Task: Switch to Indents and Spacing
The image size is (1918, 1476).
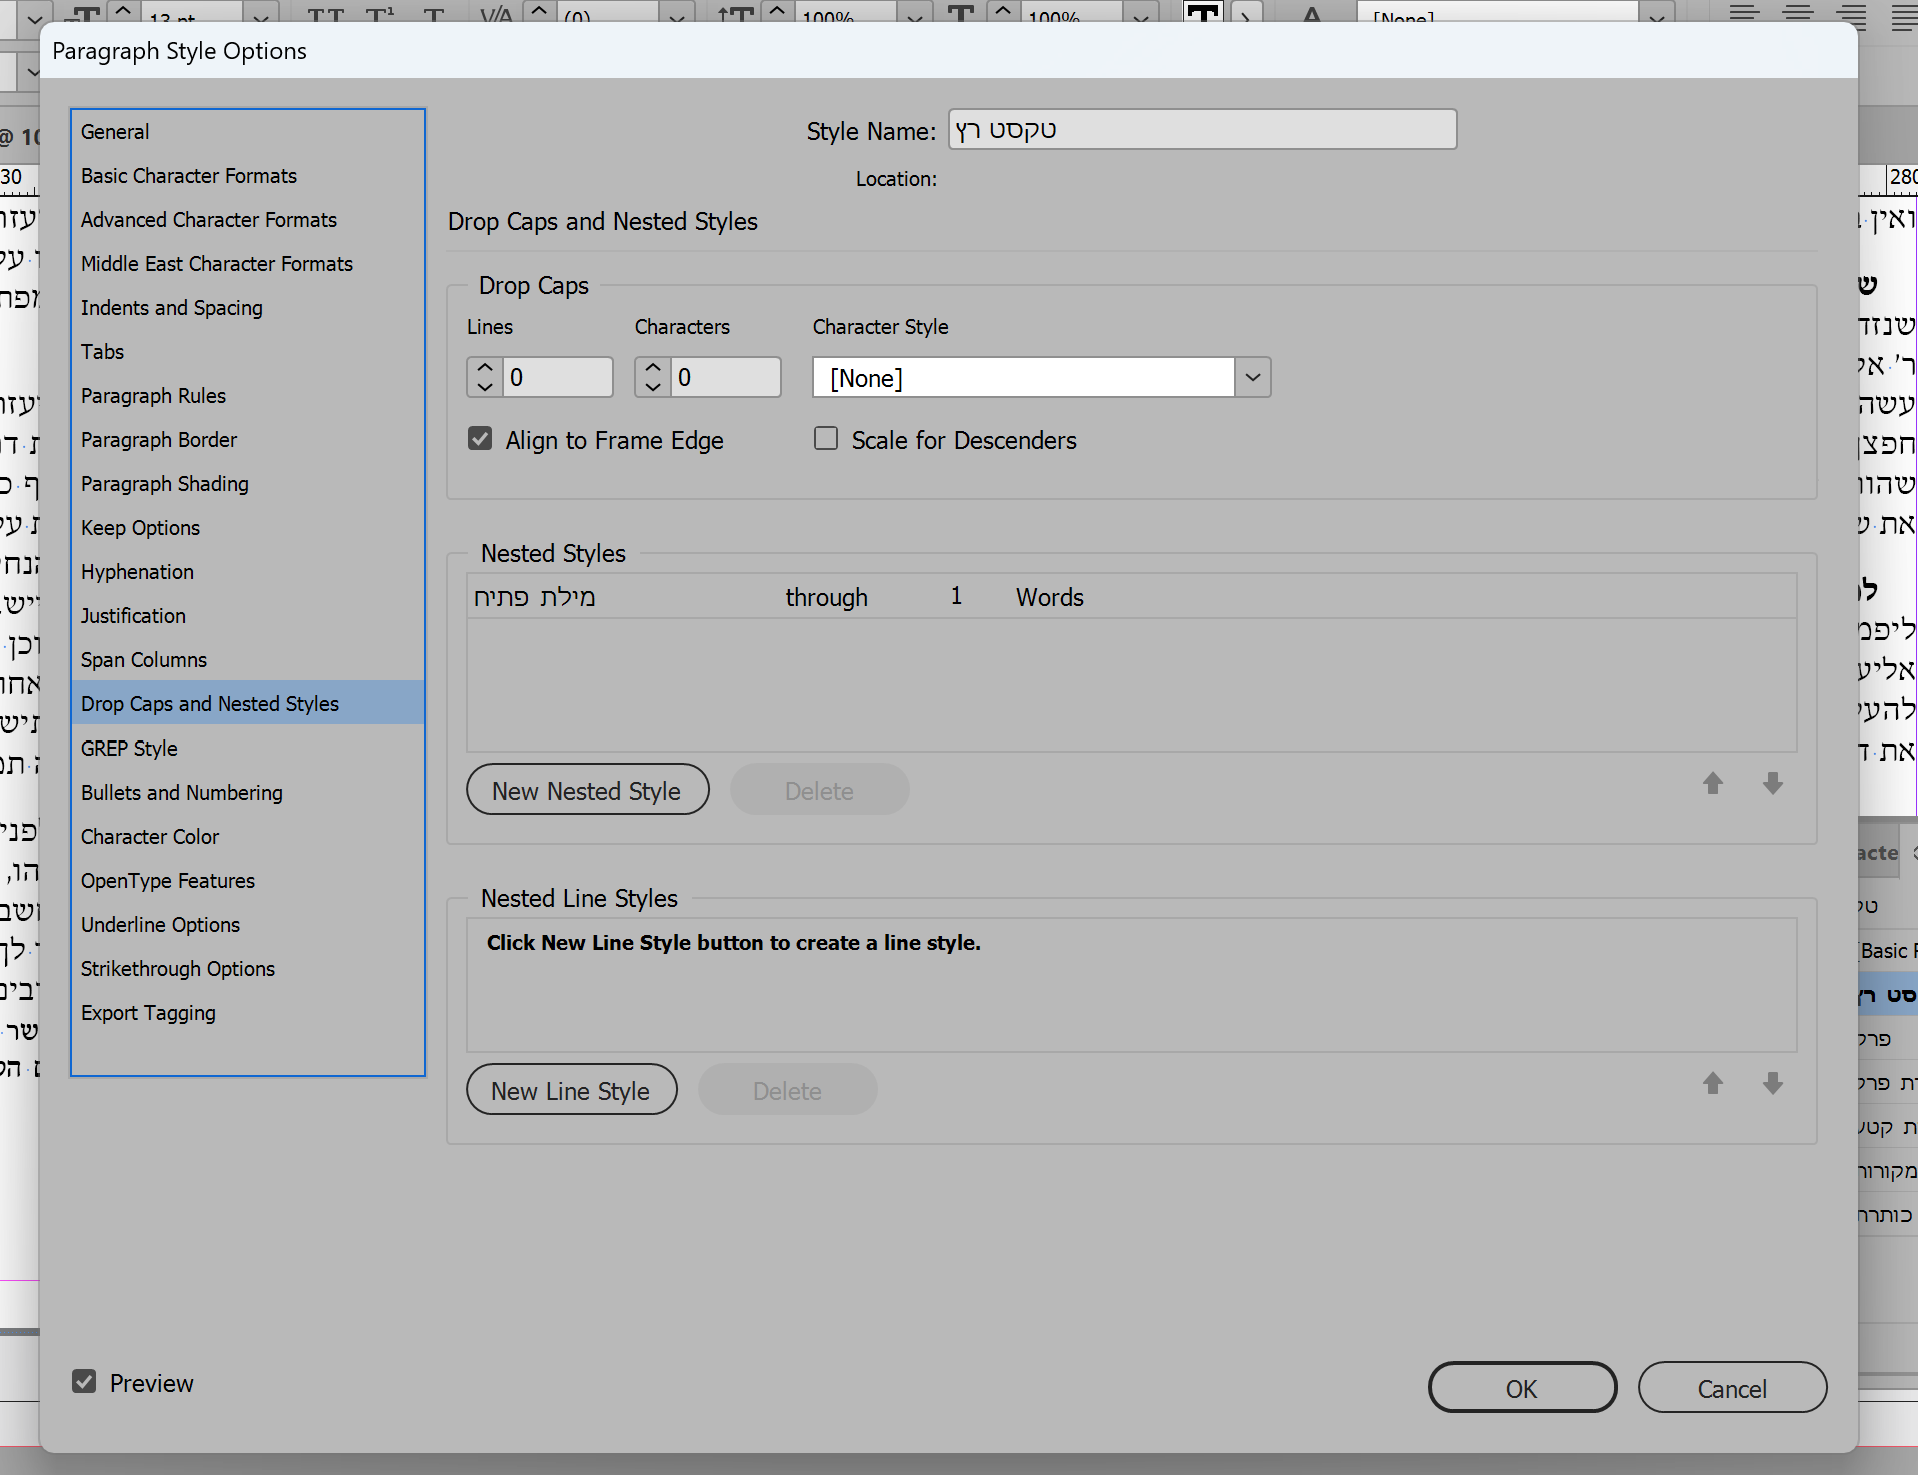Action: pos(248,308)
